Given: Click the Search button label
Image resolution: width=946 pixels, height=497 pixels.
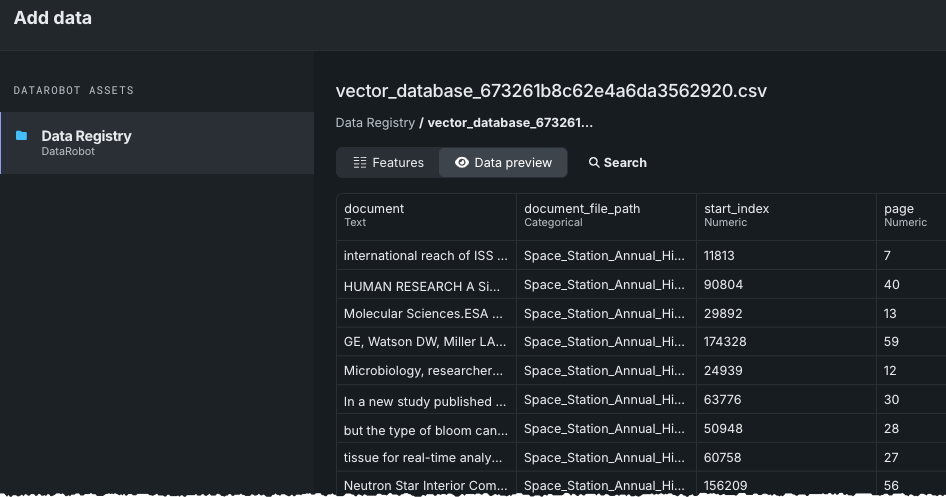Looking at the screenshot, I should click(625, 163).
